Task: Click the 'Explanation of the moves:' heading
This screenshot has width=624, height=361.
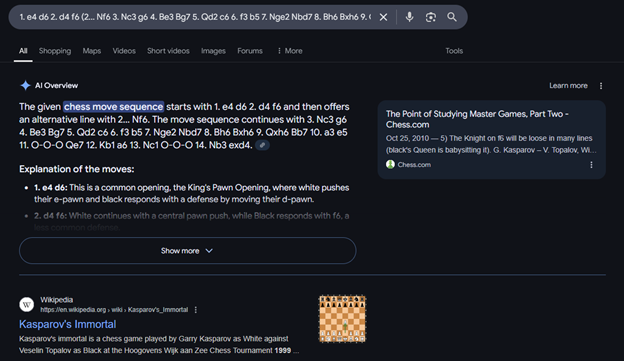Action: click(x=76, y=169)
